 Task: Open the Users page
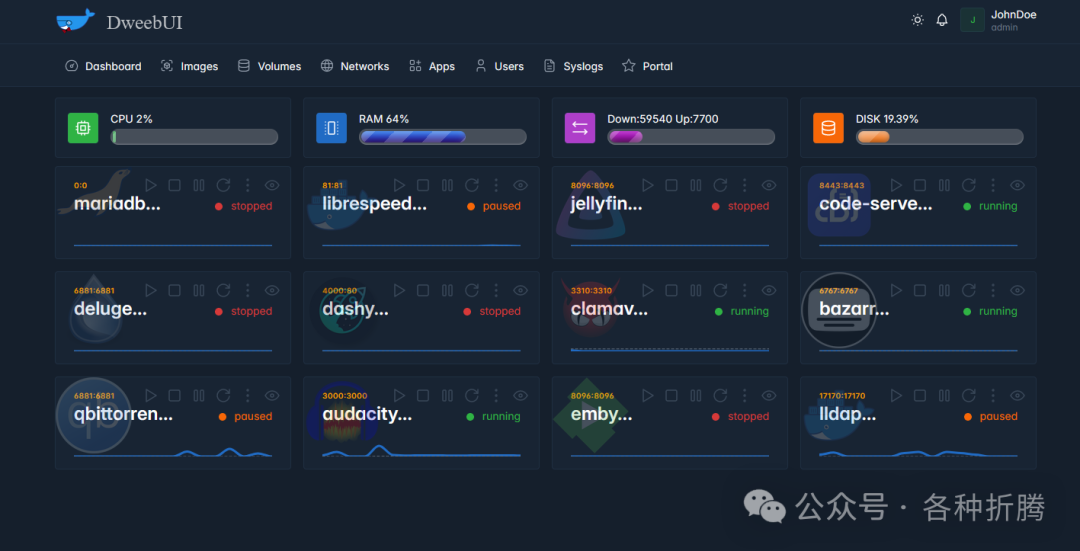(499, 66)
